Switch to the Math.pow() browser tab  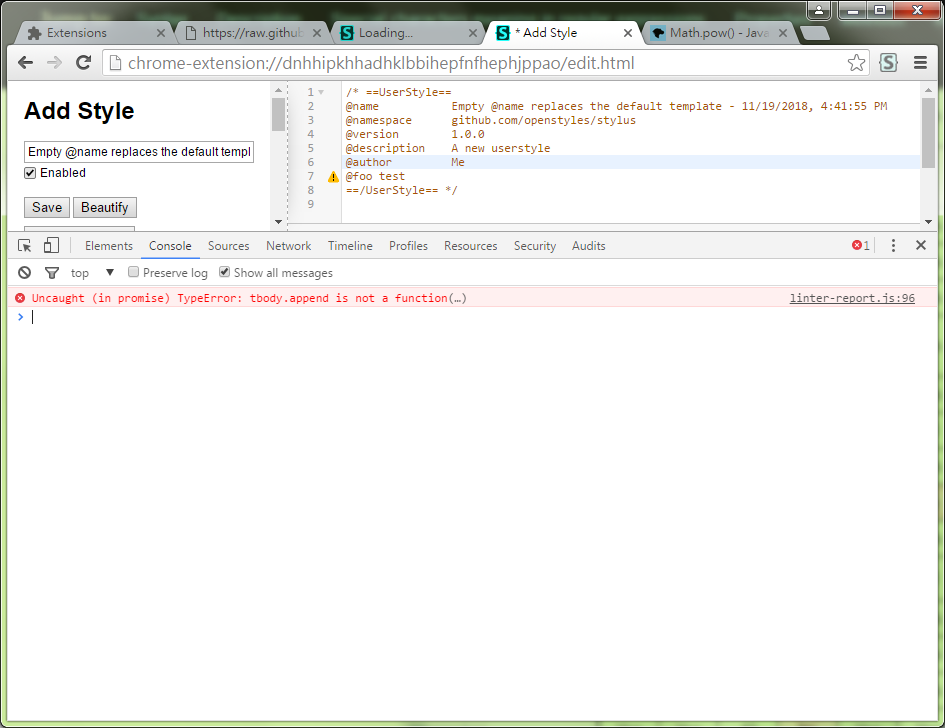(719, 33)
